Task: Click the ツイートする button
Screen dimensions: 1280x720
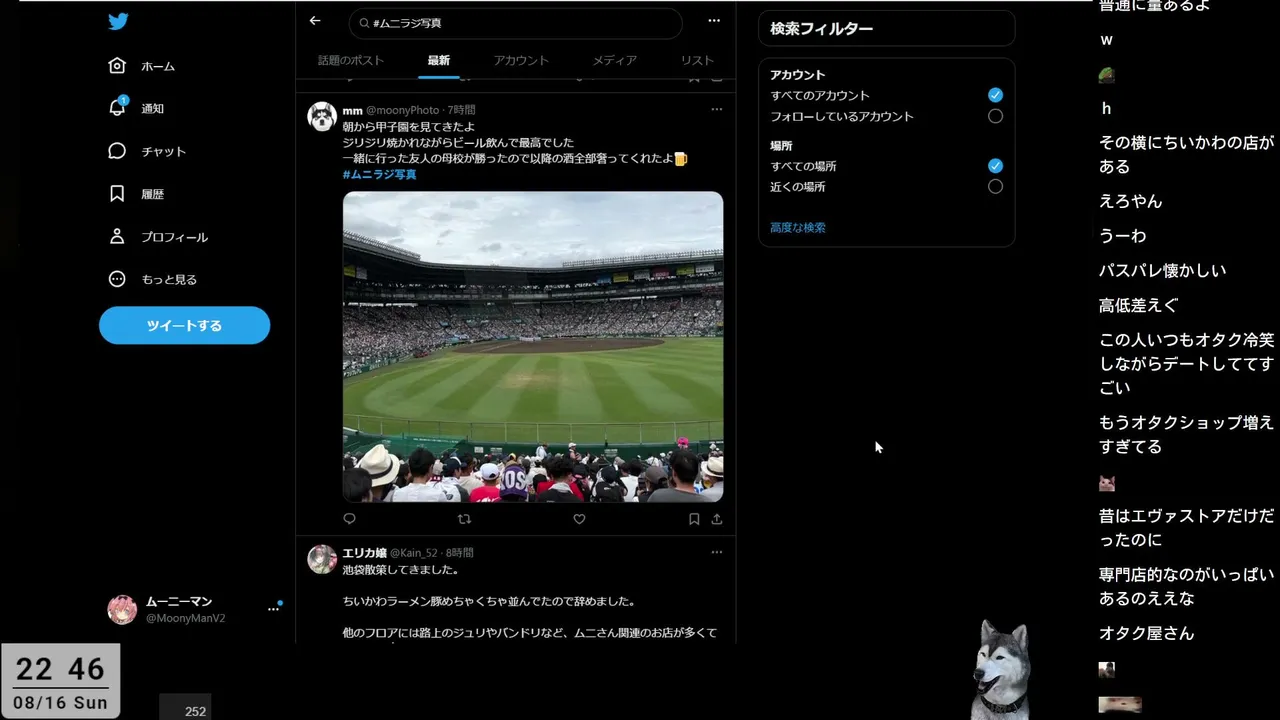Action: [x=184, y=325]
